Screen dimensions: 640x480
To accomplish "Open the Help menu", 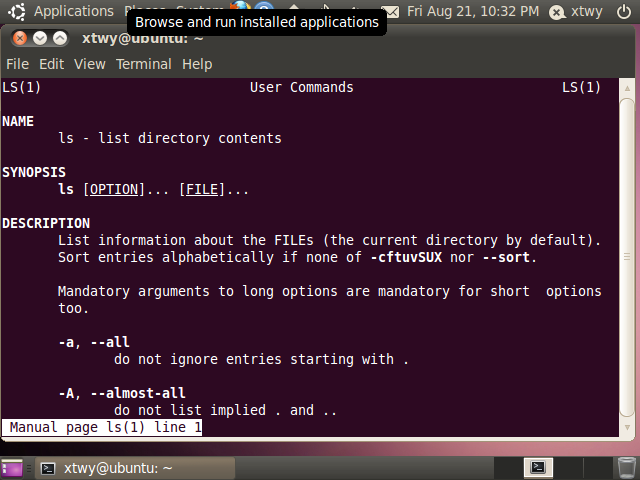I will coord(197,64).
